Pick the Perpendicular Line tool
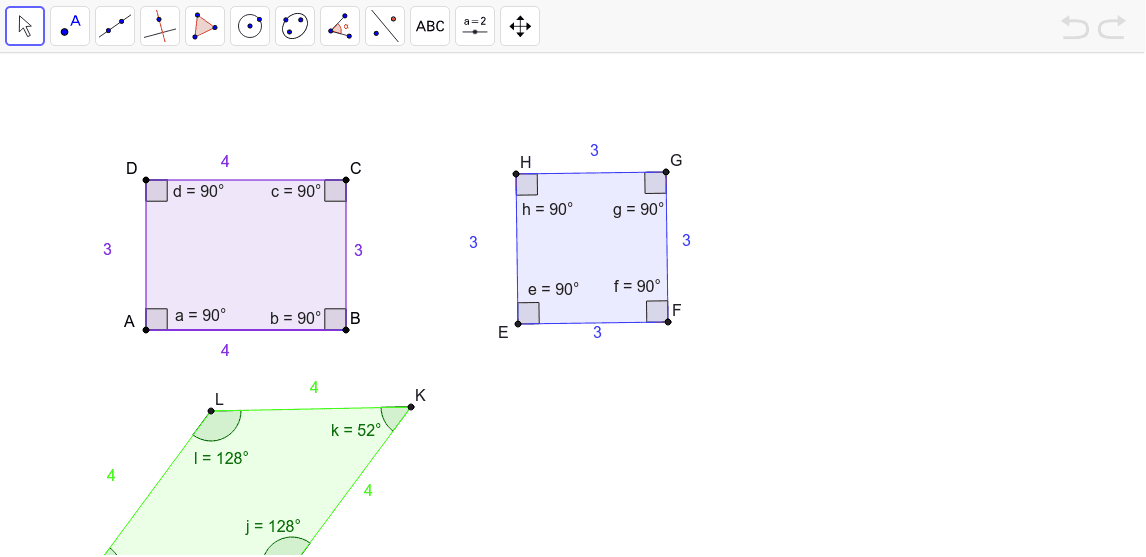 pyautogui.click(x=160, y=26)
